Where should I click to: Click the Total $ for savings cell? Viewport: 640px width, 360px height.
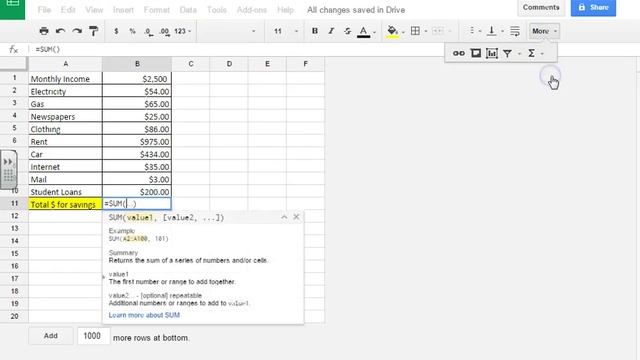coord(65,204)
